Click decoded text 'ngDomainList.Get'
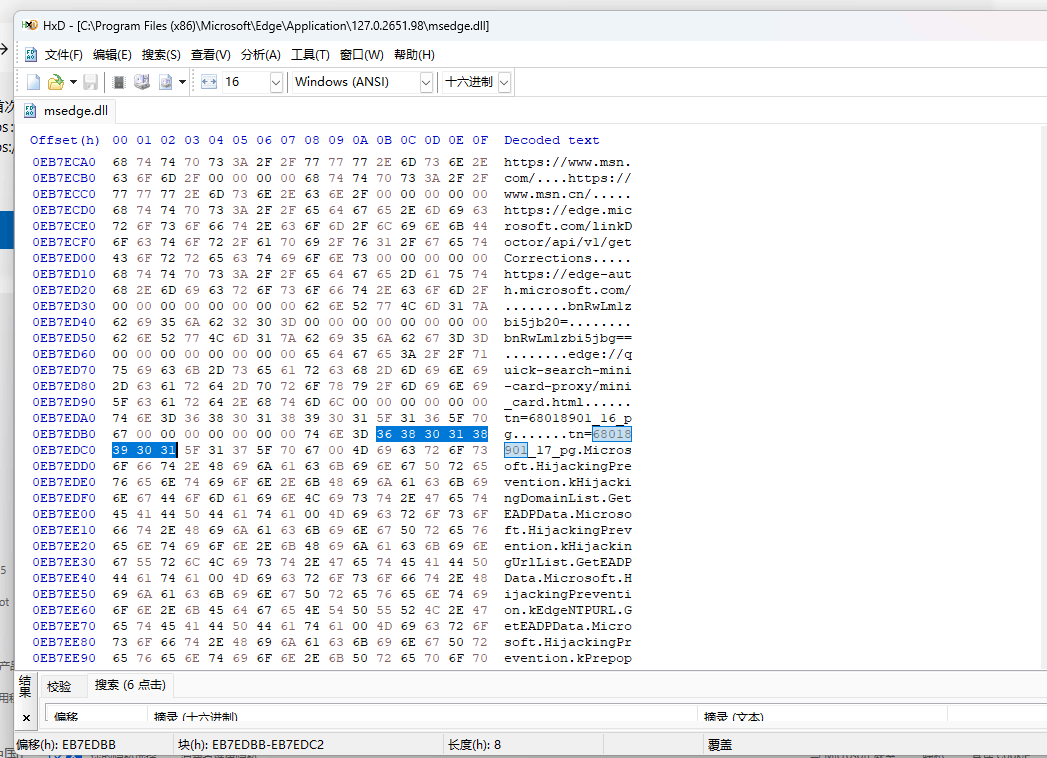 [568, 498]
